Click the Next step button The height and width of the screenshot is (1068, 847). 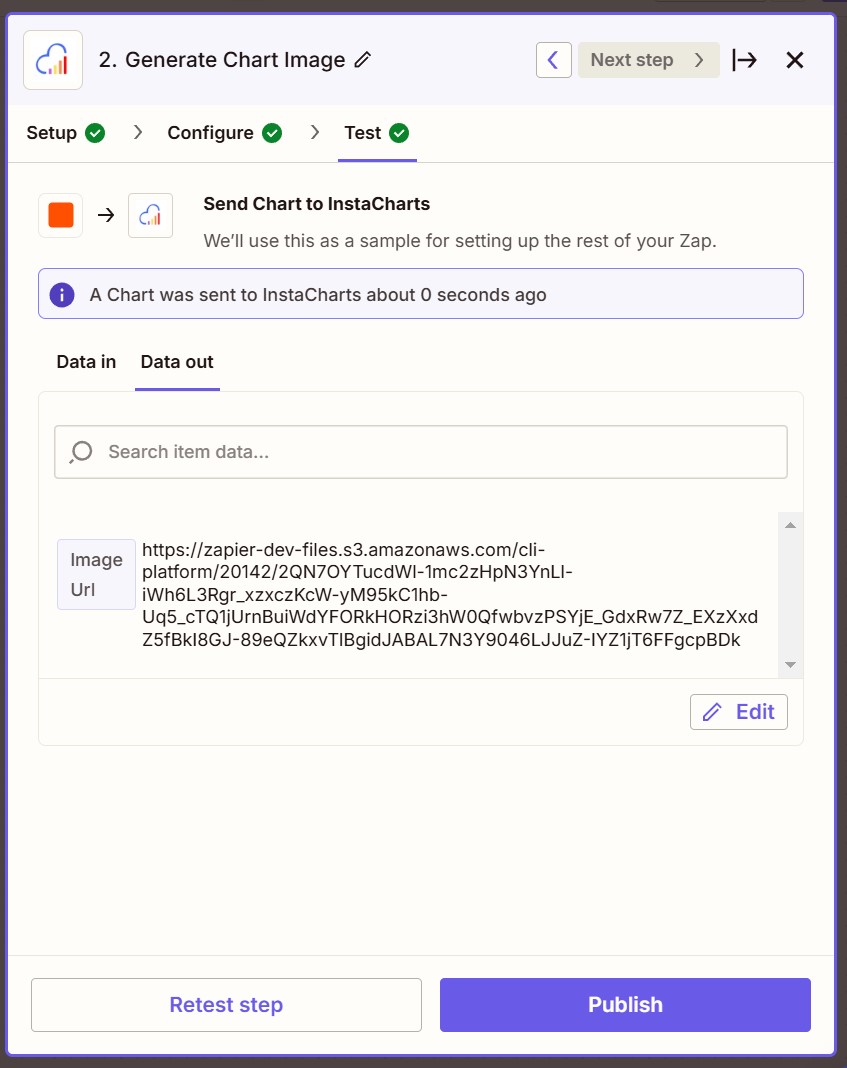[648, 60]
